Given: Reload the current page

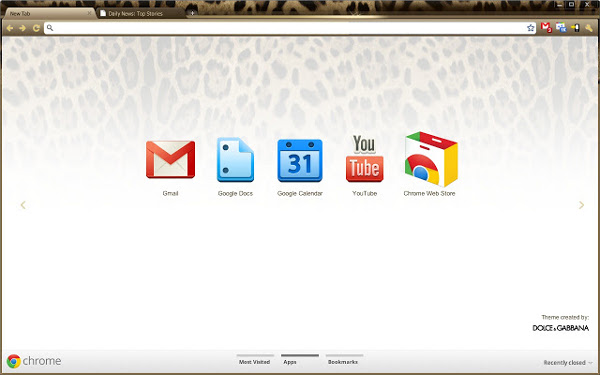Looking at the screenshot, I should click(x=36, y=28).
